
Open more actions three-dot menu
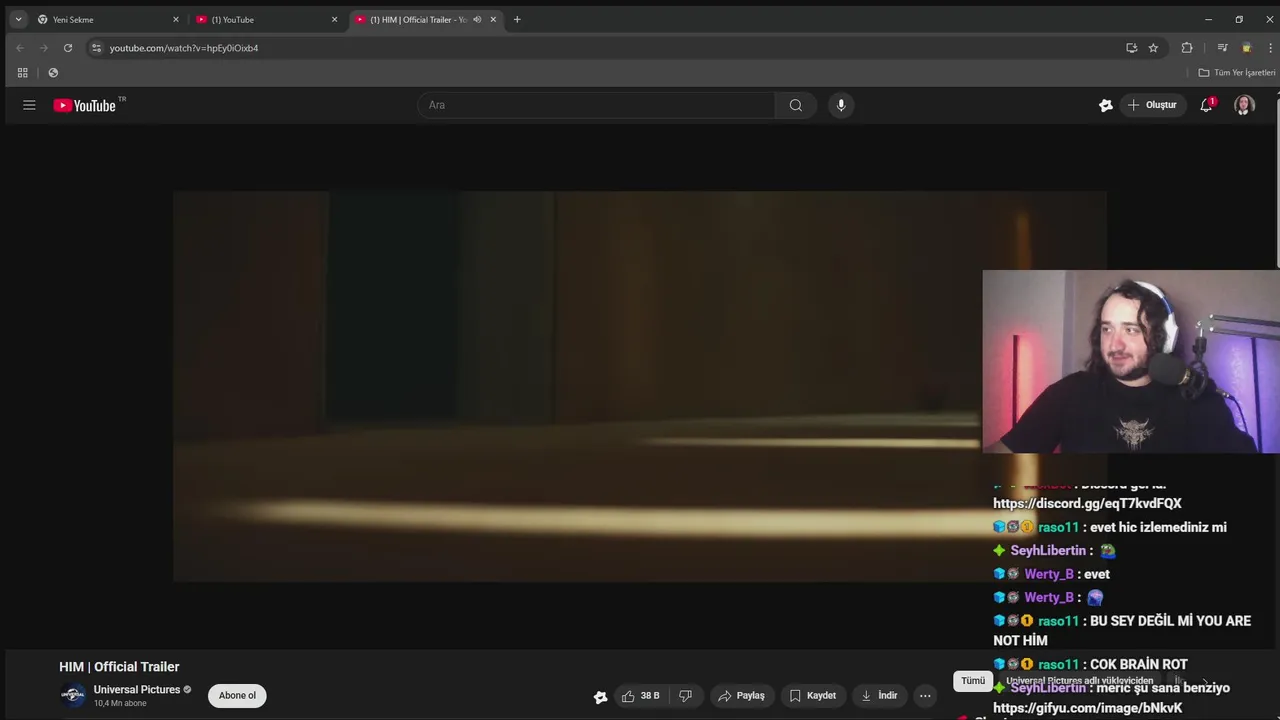tap(925, 696)
